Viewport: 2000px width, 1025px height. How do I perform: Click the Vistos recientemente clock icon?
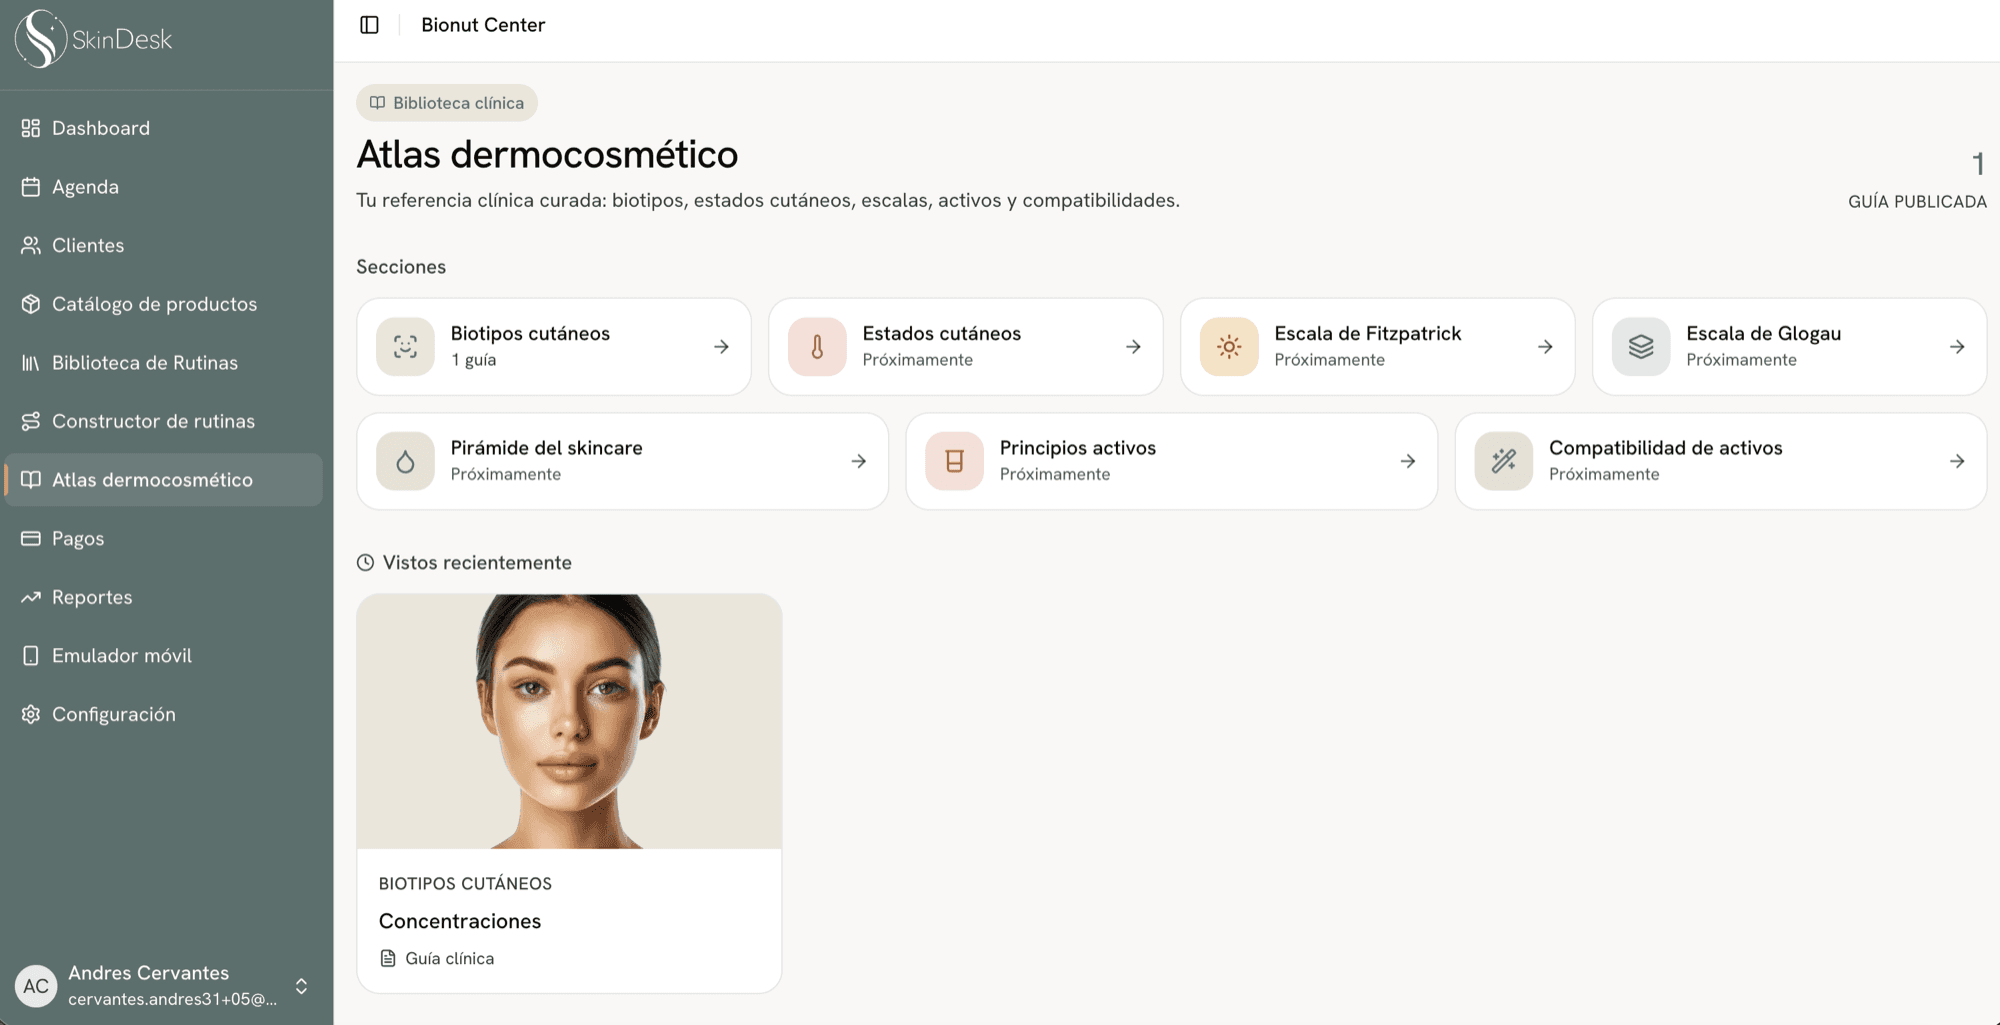coord(366,563)
